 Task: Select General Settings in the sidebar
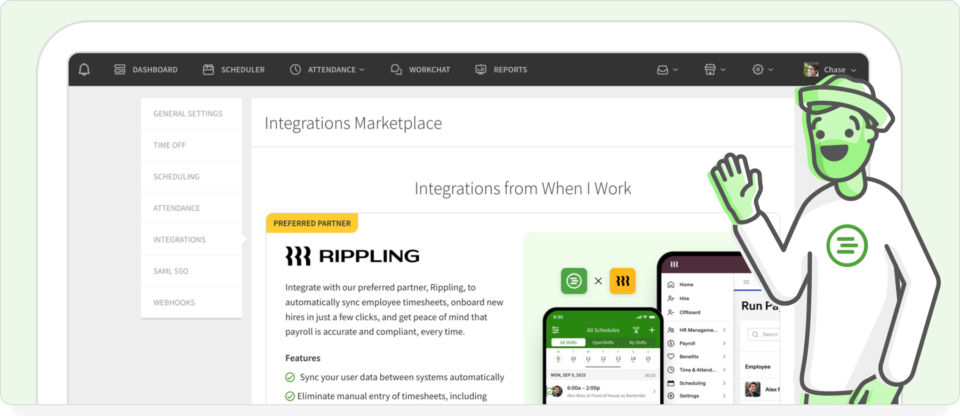pyautogui.click(x=188, y=114)
